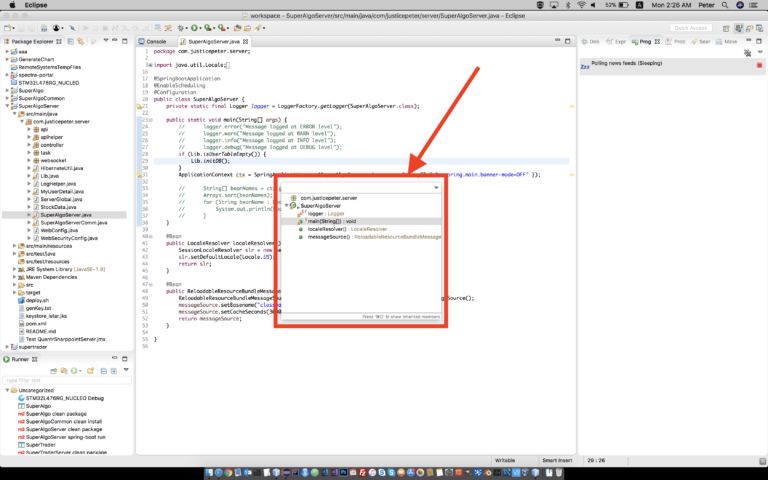Collapse the Uncategorized folder in Runner
This screenshot has width=768, height=480.
[7, 390]
